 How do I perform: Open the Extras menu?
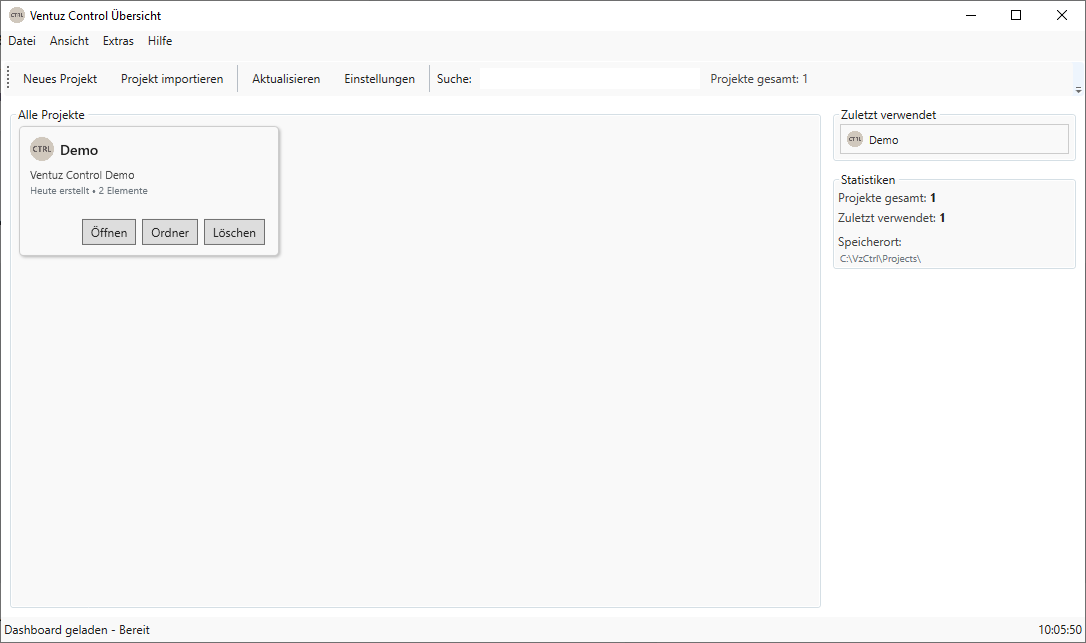[118, 41]
